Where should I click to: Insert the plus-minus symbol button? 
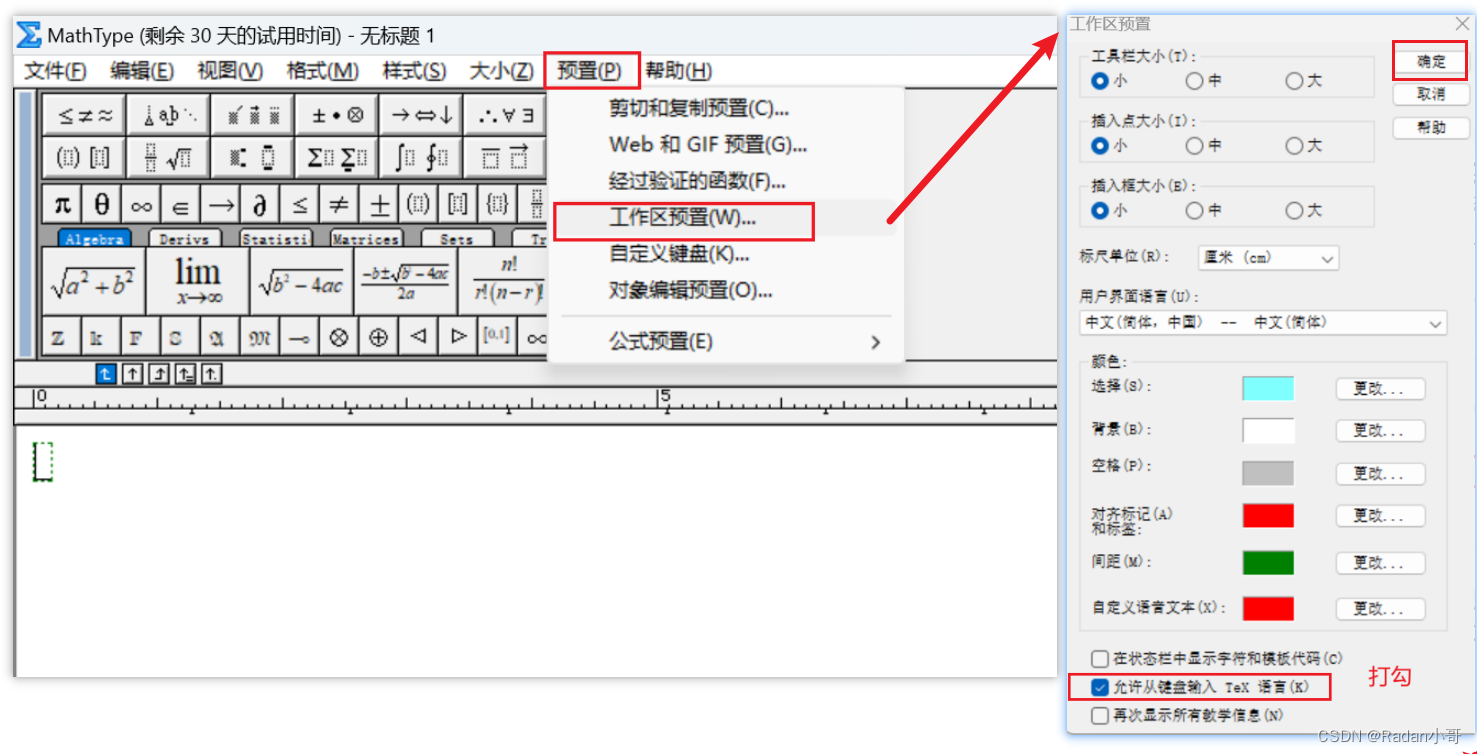tap(379, 204)
